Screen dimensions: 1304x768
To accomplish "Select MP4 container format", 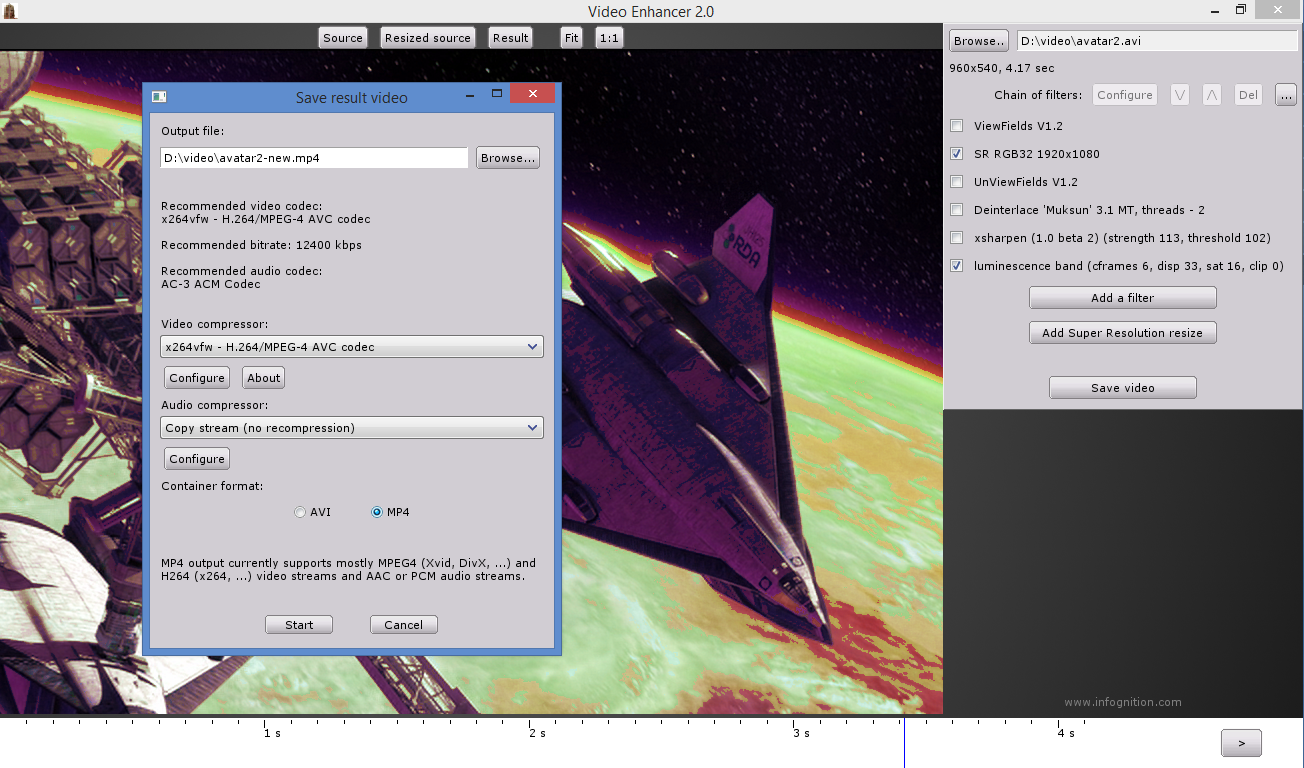I will click(377, 512).
